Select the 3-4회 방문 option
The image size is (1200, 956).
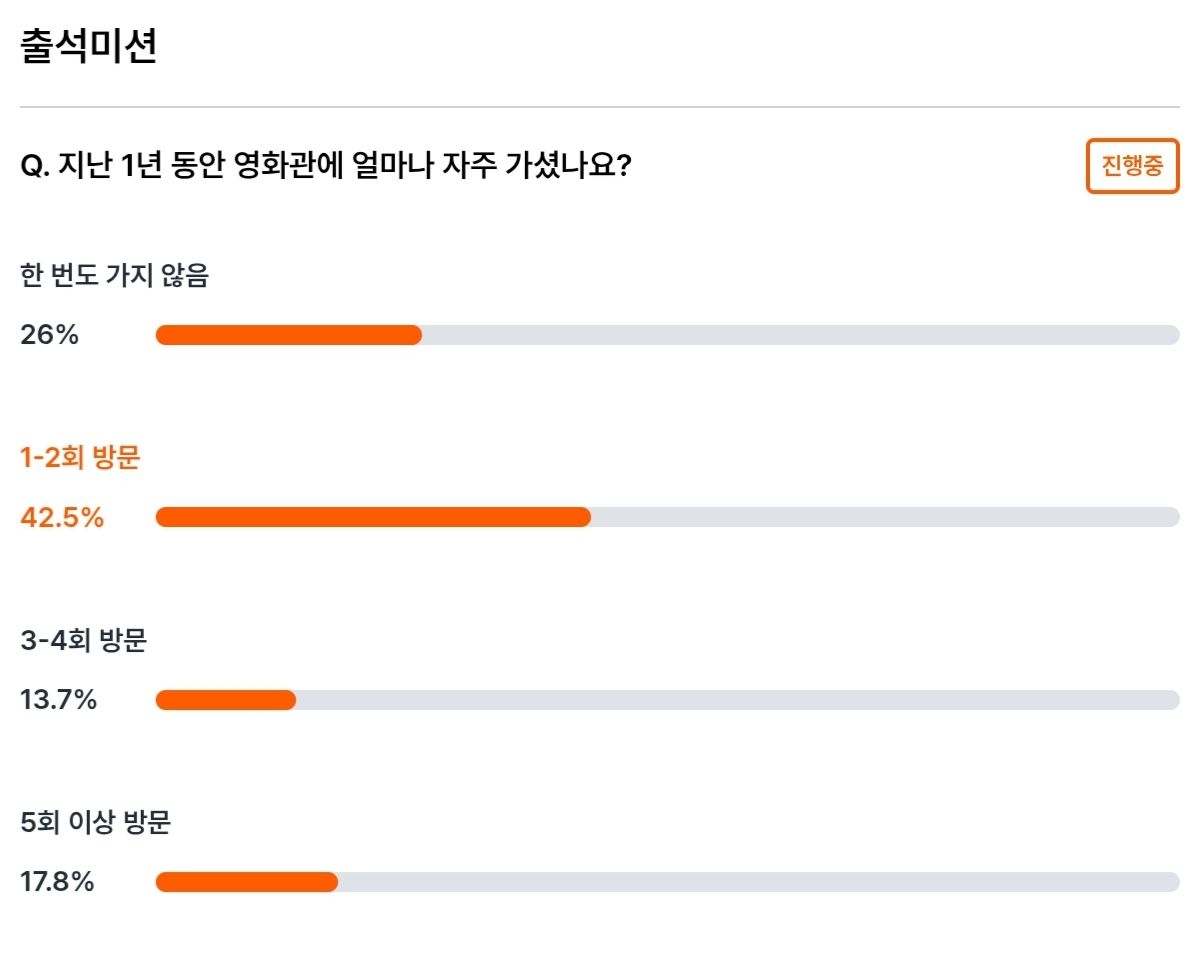[83, 641]
